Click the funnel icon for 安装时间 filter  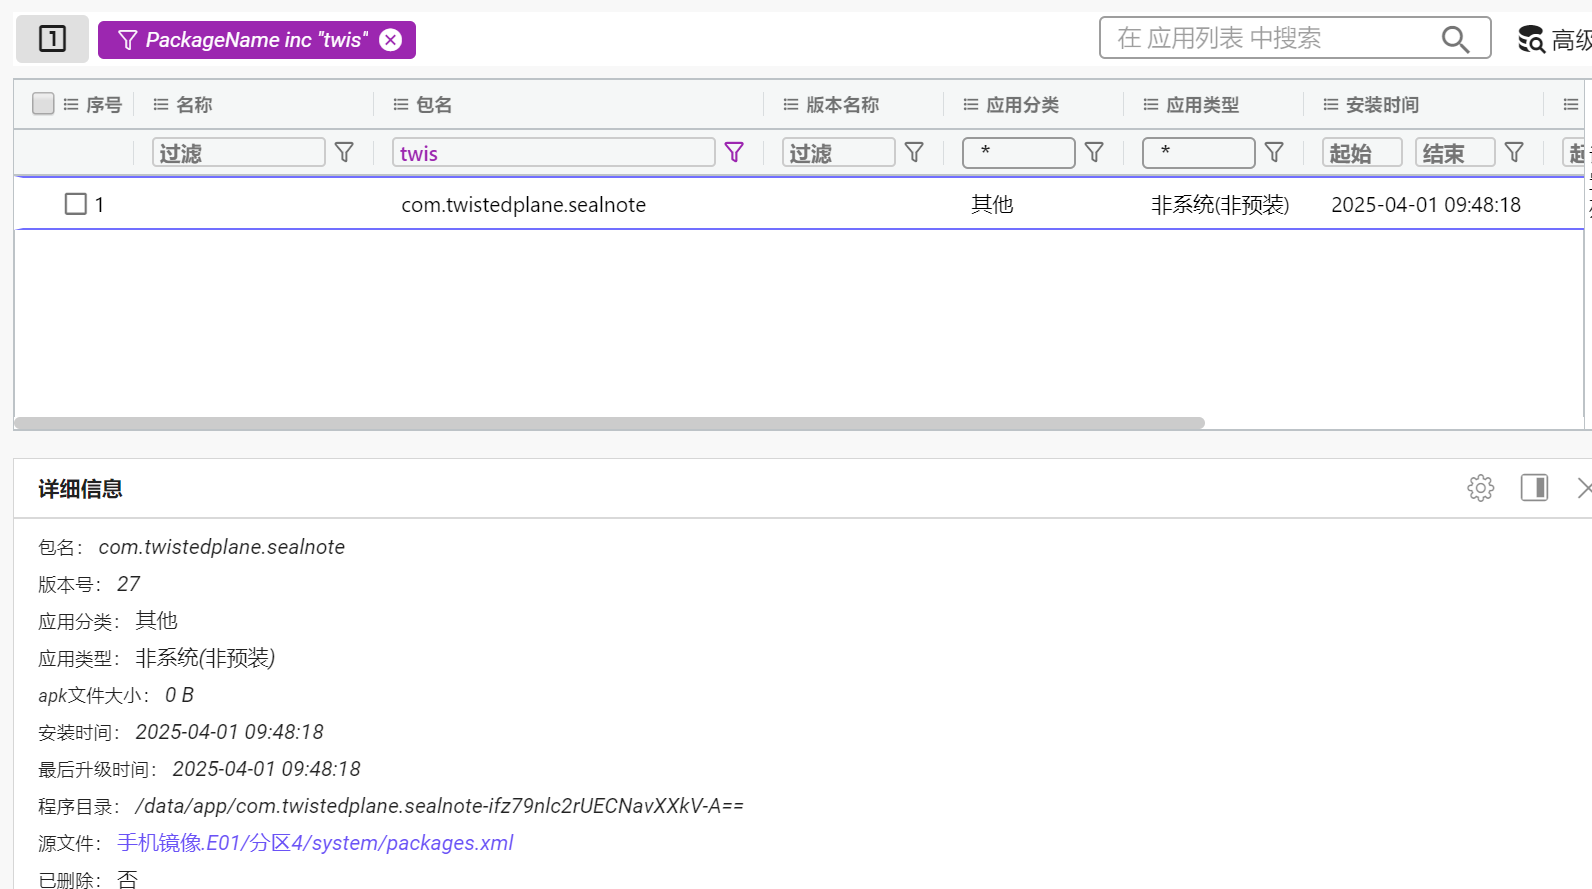[x=1514, y=152]
